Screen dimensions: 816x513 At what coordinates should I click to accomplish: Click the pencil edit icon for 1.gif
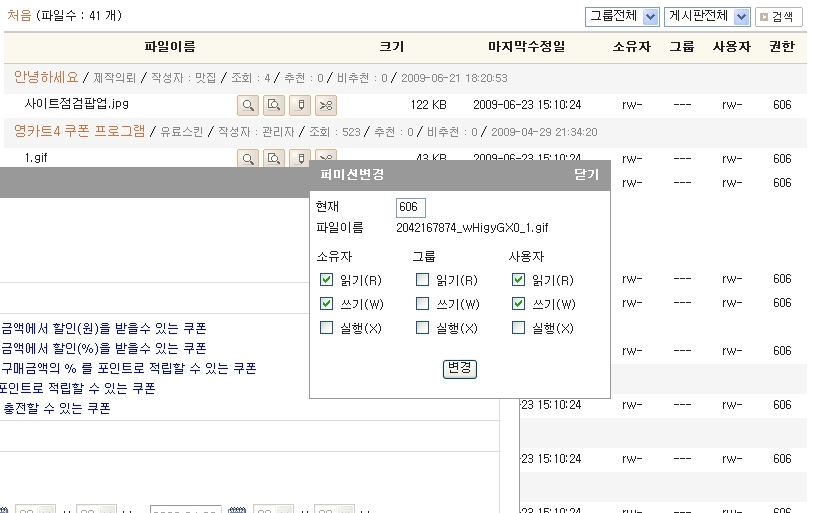(300, 158)
